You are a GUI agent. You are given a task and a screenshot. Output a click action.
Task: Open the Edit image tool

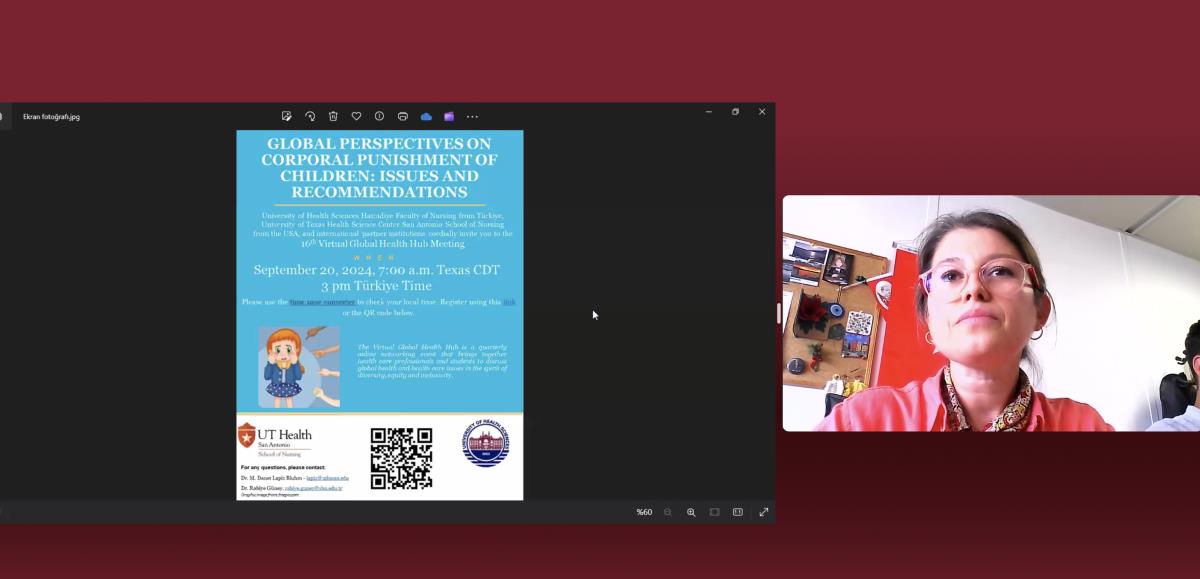click(x=287, y=116)
